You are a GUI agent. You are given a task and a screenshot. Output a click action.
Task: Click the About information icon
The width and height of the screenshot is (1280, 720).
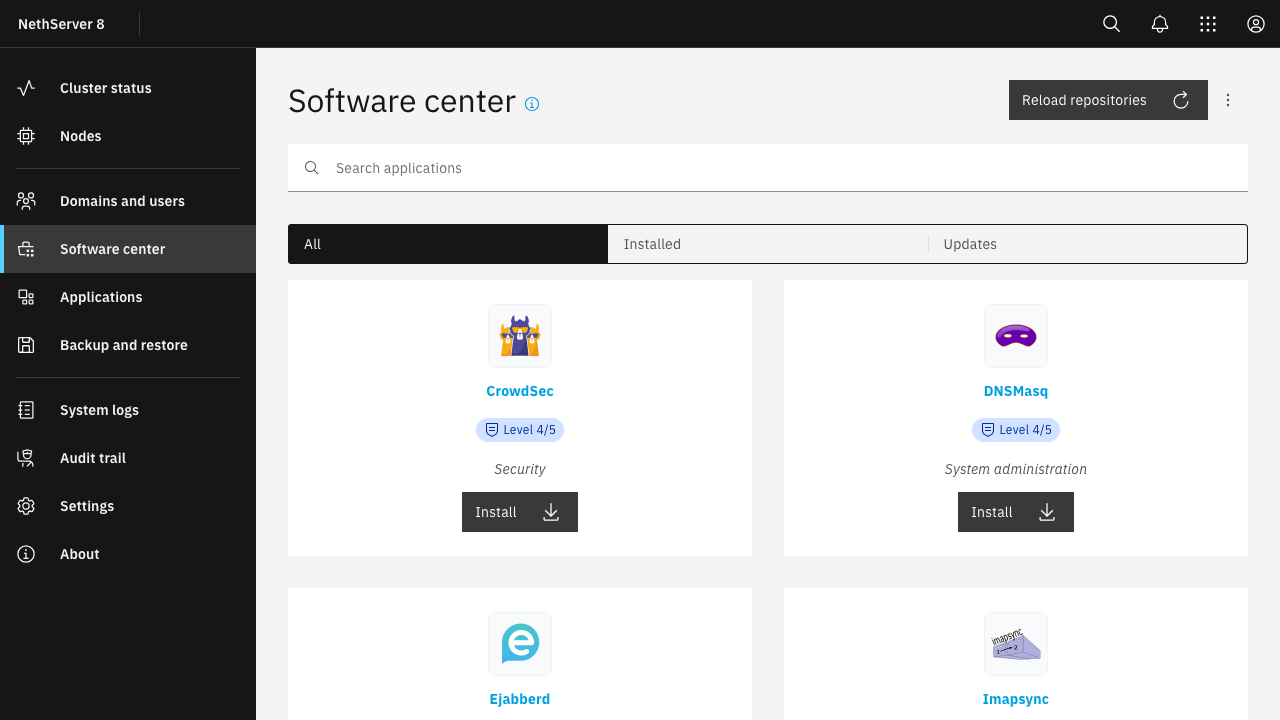tap(26, 554)
